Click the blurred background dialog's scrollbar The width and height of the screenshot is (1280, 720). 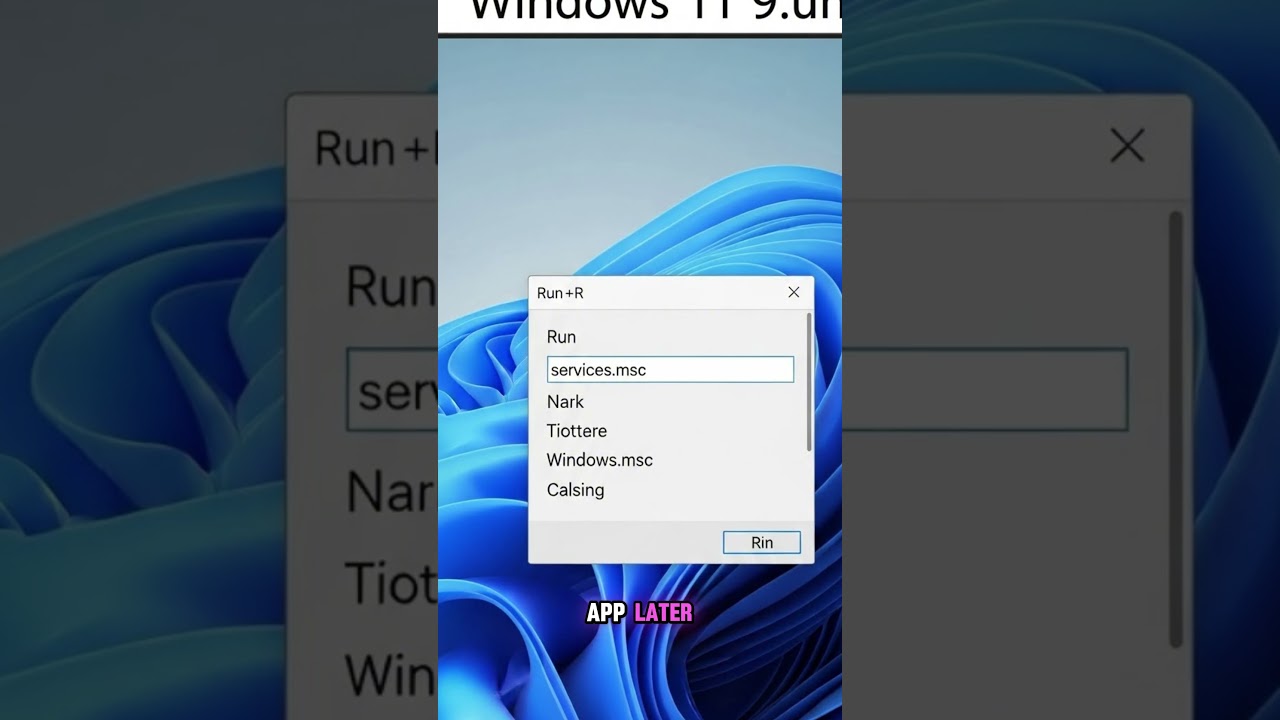coord(1176,430)
